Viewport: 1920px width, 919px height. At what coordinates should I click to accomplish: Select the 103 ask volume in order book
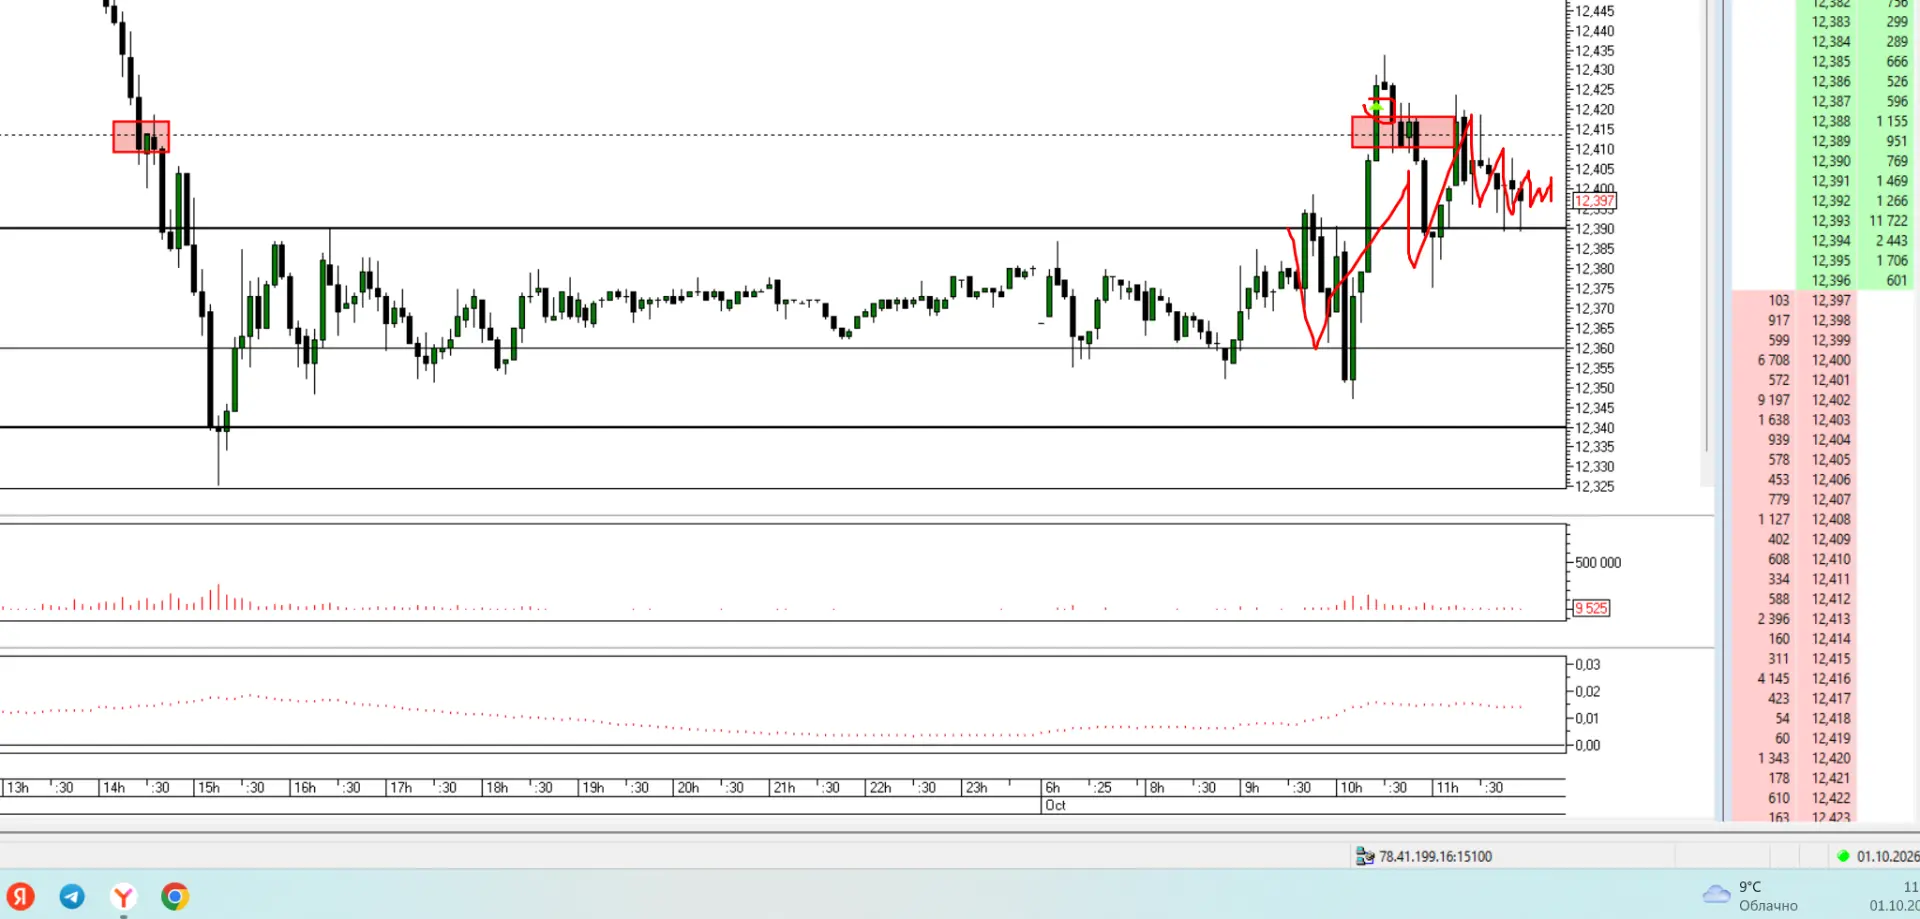(1778, 300)
